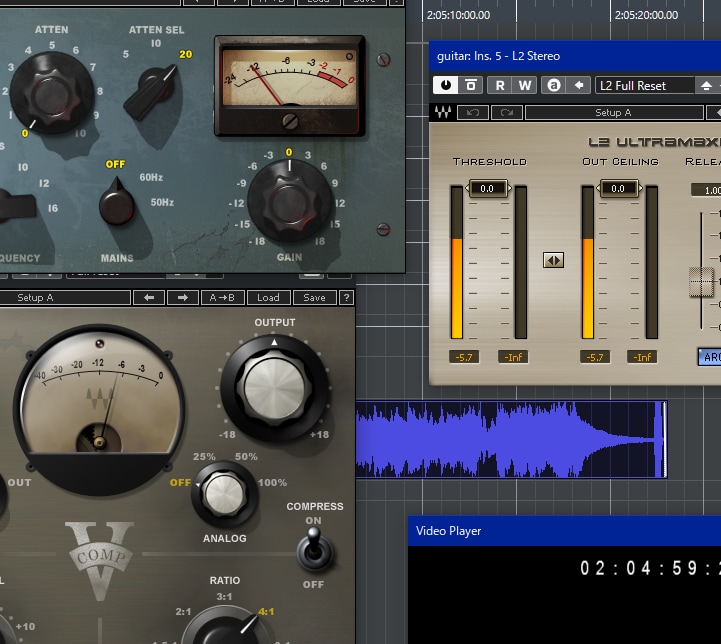Click the Threshold left peak value -5.7
721x644 pixels.
464,357
